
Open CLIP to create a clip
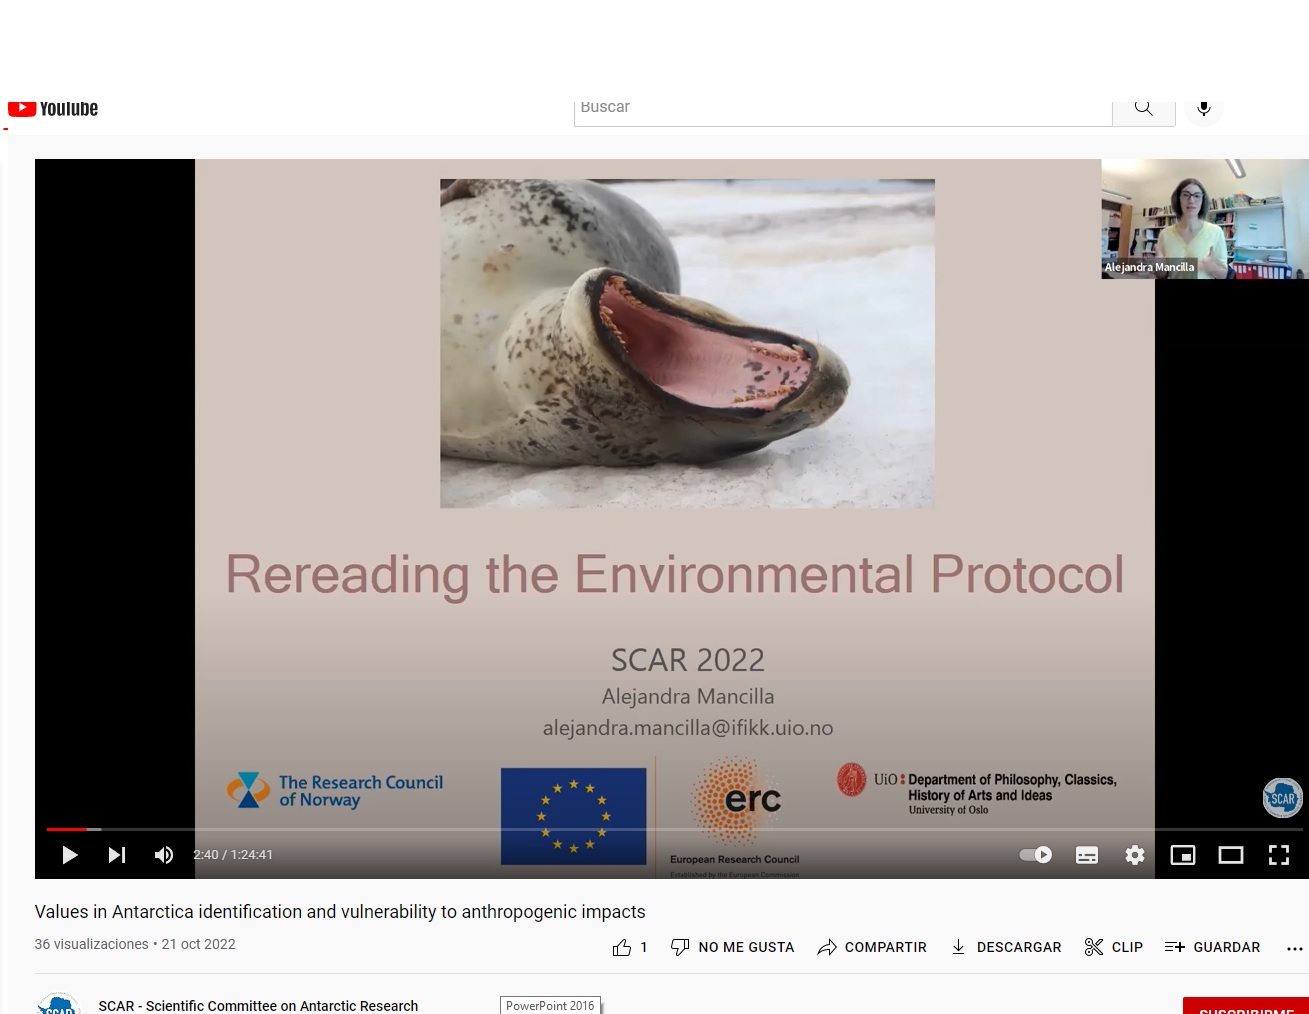1113,947
